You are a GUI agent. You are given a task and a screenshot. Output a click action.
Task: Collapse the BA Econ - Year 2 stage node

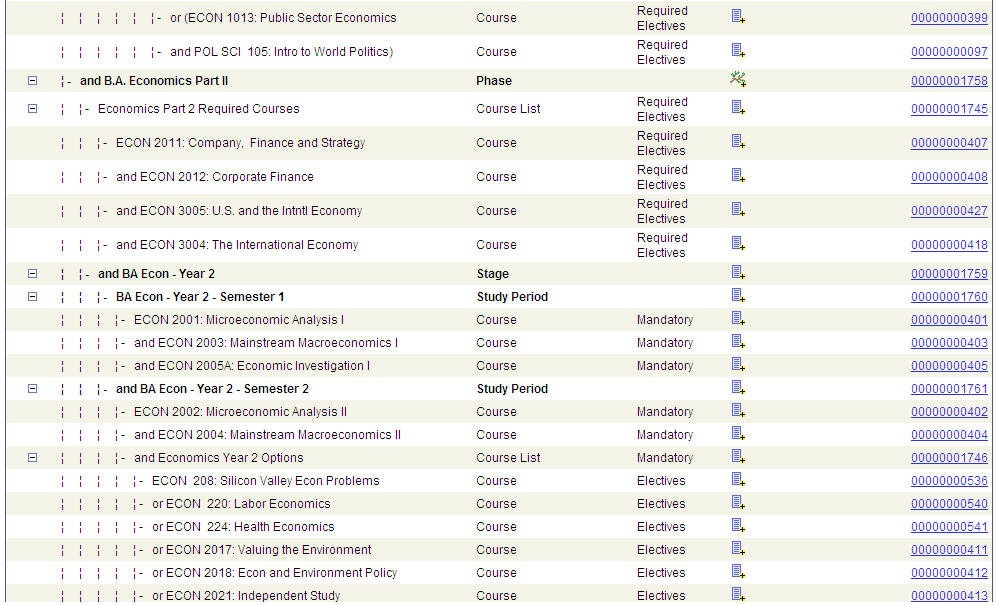pos(31,273)
